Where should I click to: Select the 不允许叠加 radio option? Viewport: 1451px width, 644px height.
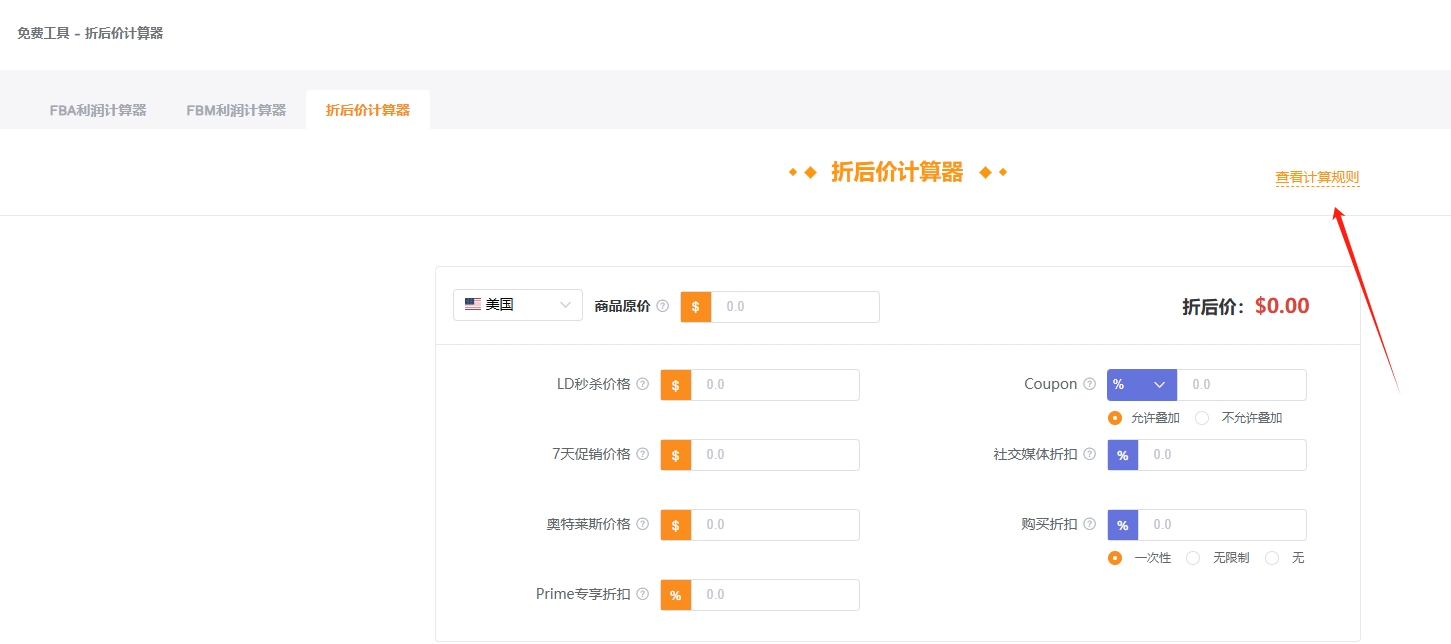click(1202, 418)
